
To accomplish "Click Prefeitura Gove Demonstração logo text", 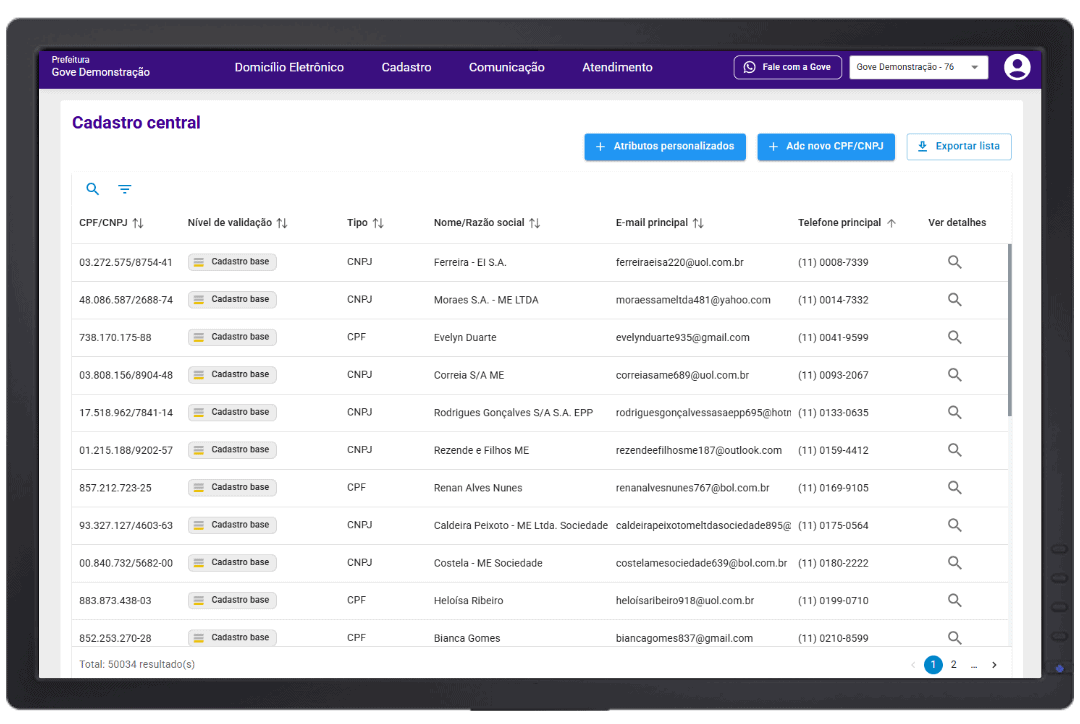I will click(101, 67).
